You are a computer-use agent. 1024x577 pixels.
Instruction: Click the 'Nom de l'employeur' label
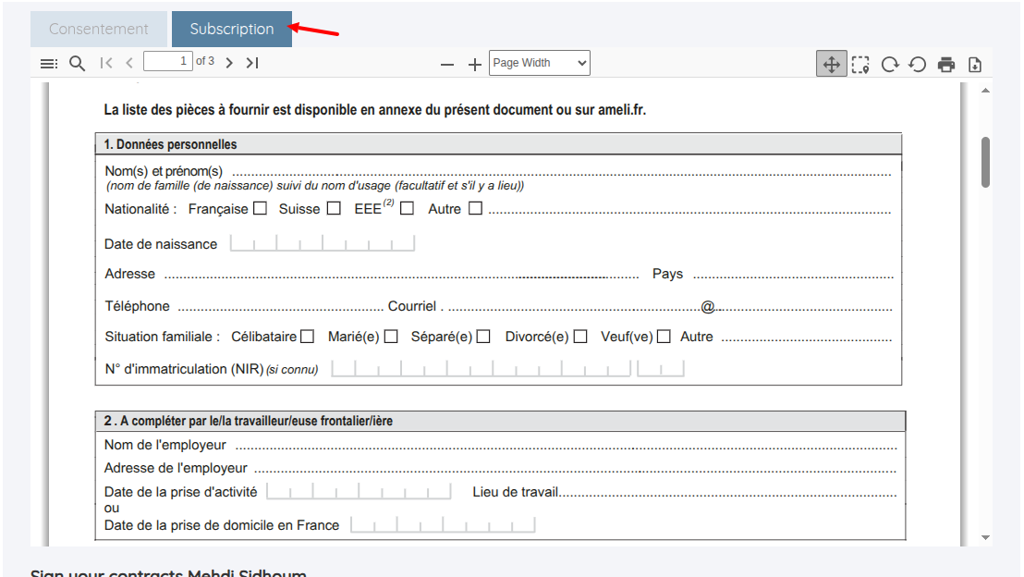[165, 444]
